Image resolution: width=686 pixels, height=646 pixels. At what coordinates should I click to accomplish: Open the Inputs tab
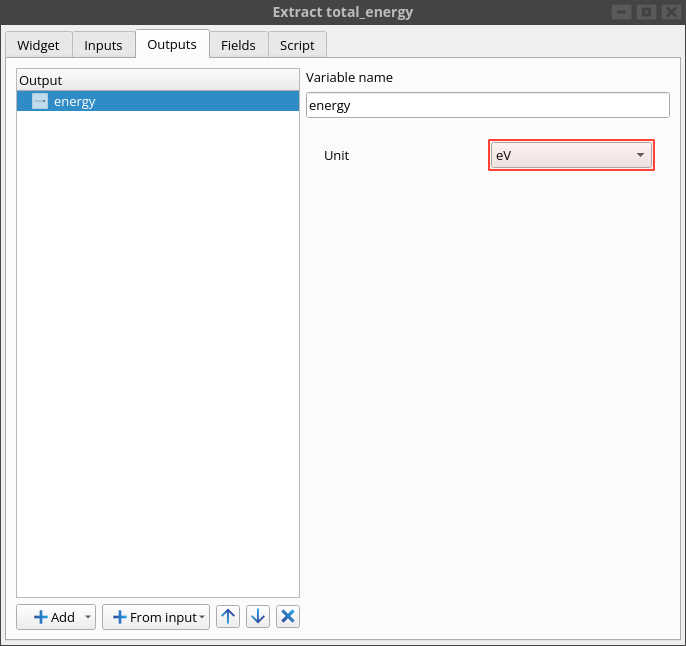click(x=103, y=45)
